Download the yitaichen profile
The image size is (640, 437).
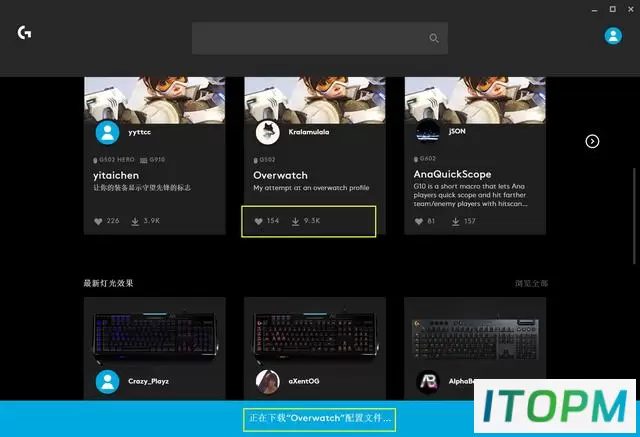(x=135, y=222)
